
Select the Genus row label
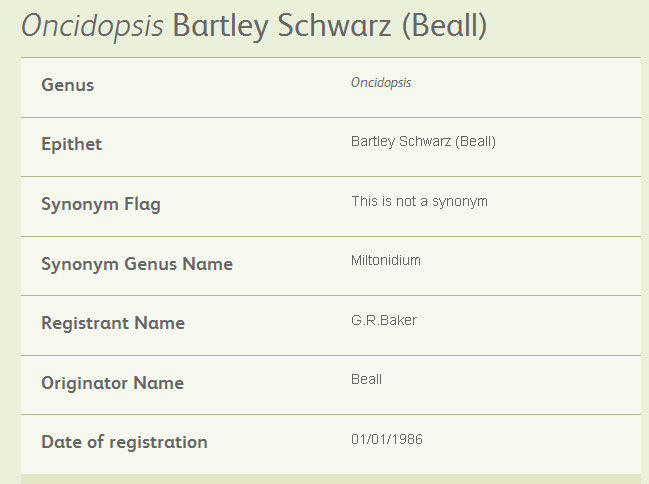coord(67,85)
